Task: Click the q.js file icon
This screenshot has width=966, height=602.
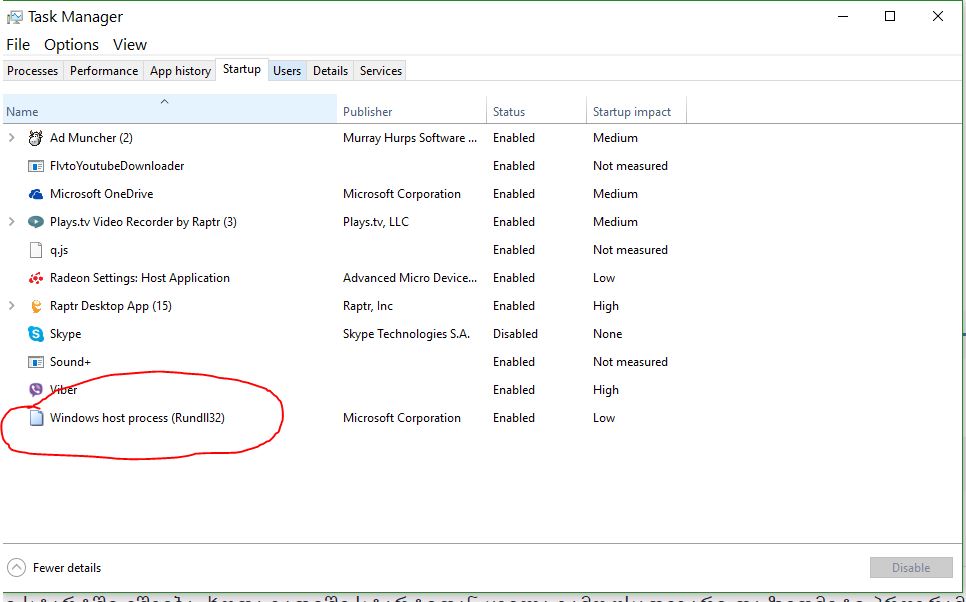Action: [x=36, y=250]
